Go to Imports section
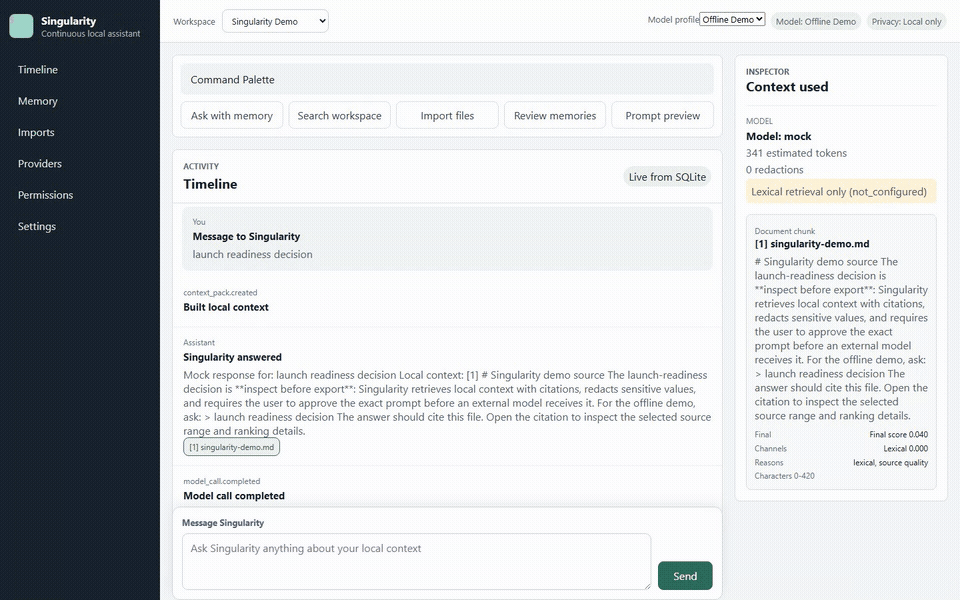The width and height of the screenshot is (960, 600). pyautogui.click(x=36, y=132)
